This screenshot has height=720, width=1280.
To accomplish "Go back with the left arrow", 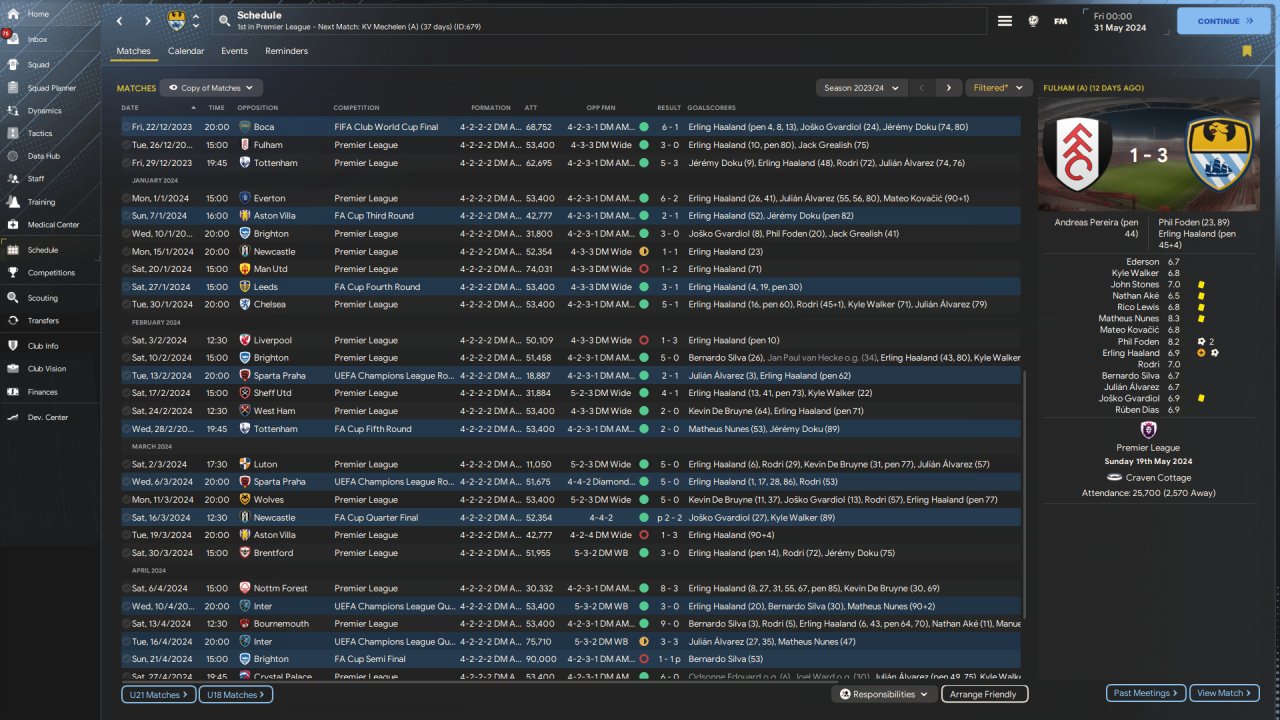I will point(120,20).
